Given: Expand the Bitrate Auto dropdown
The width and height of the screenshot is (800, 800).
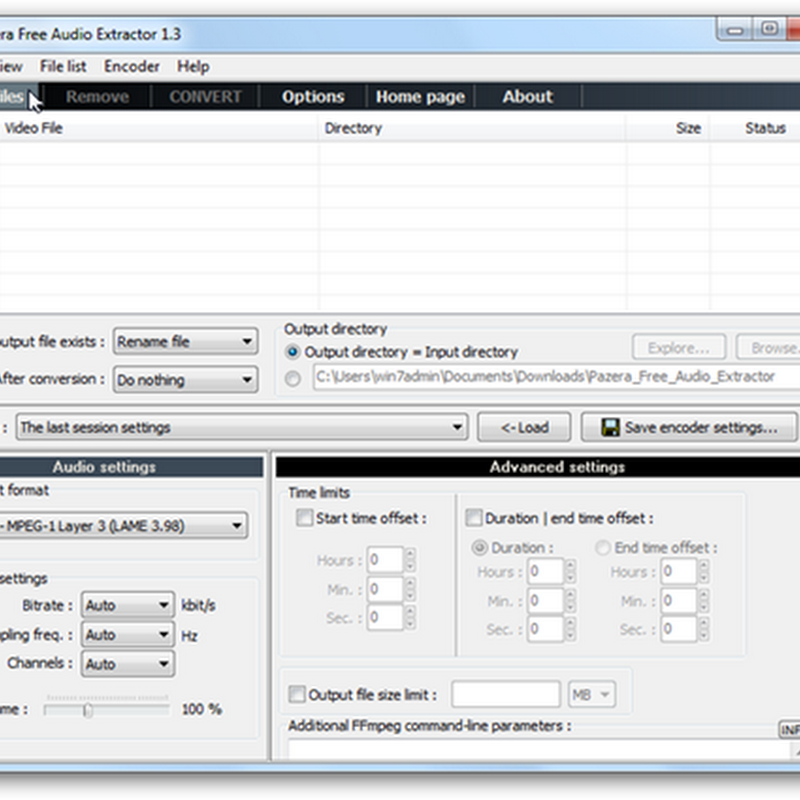Looking at the screenshot, I should [x=127, y=605].
